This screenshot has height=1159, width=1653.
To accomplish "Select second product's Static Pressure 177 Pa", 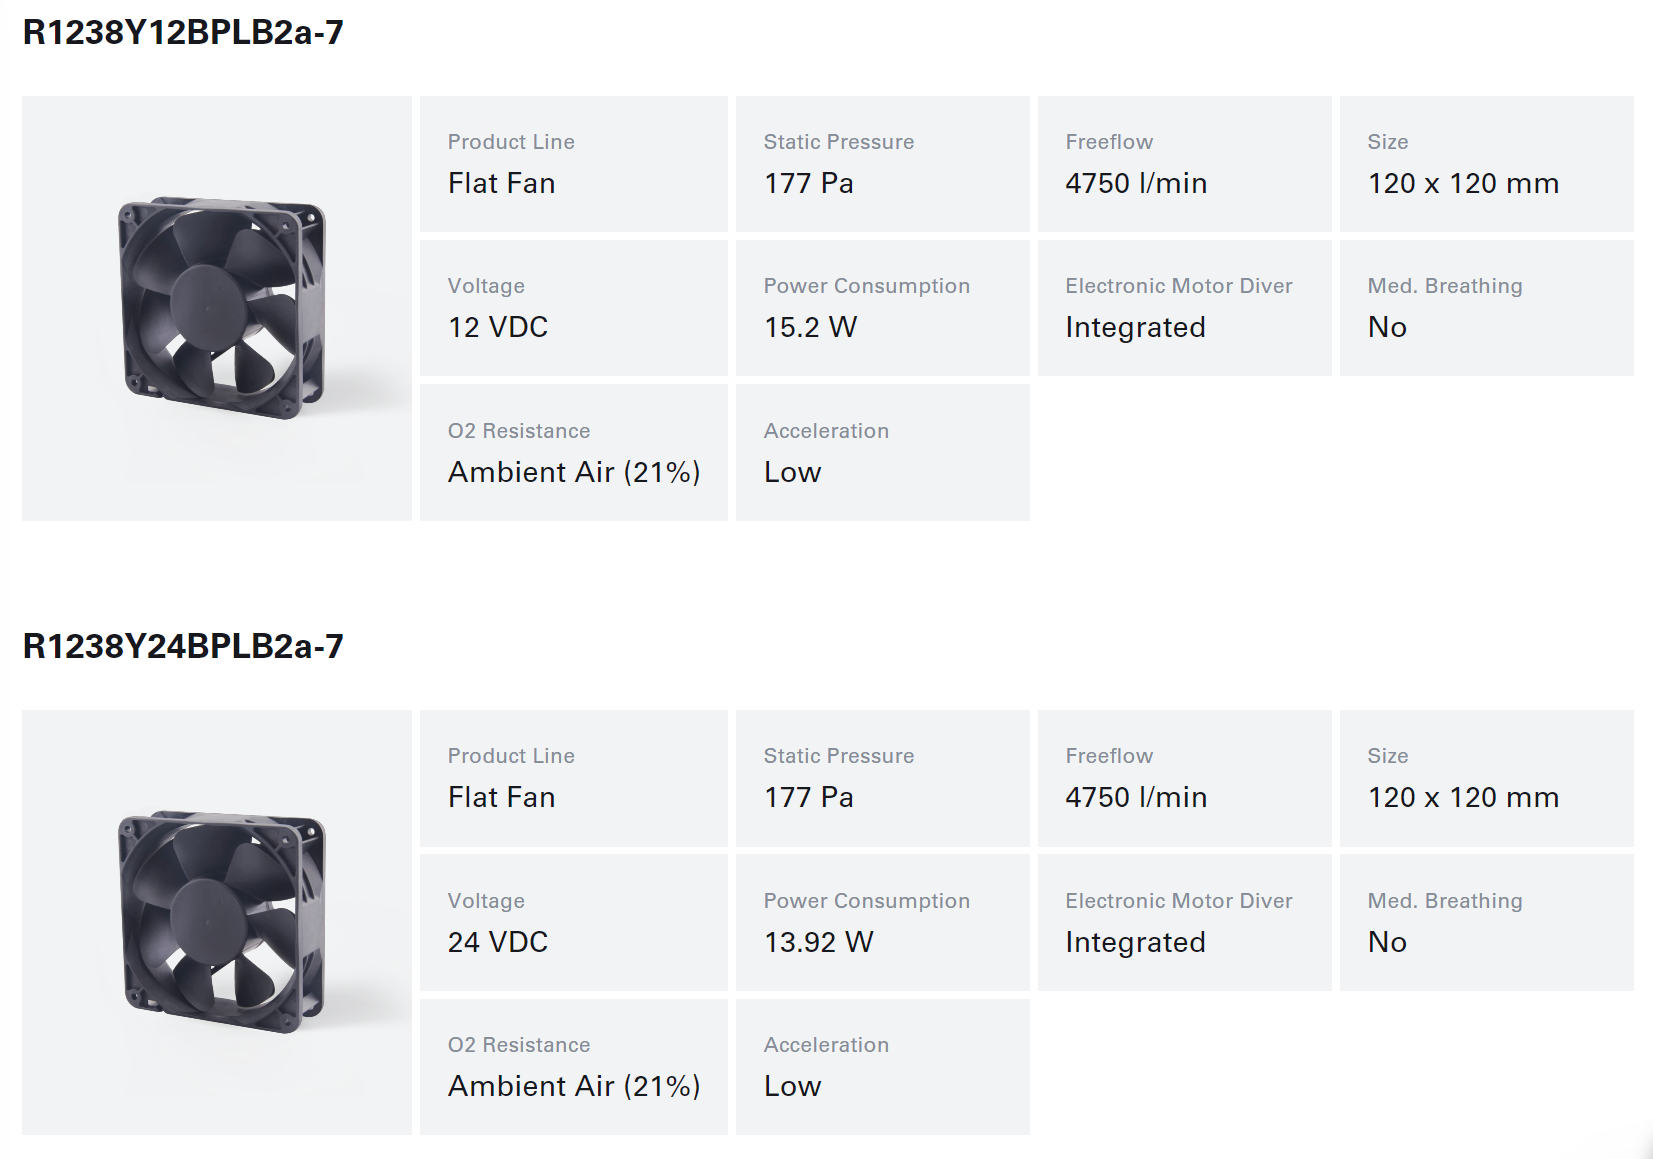I will point(883,778).
